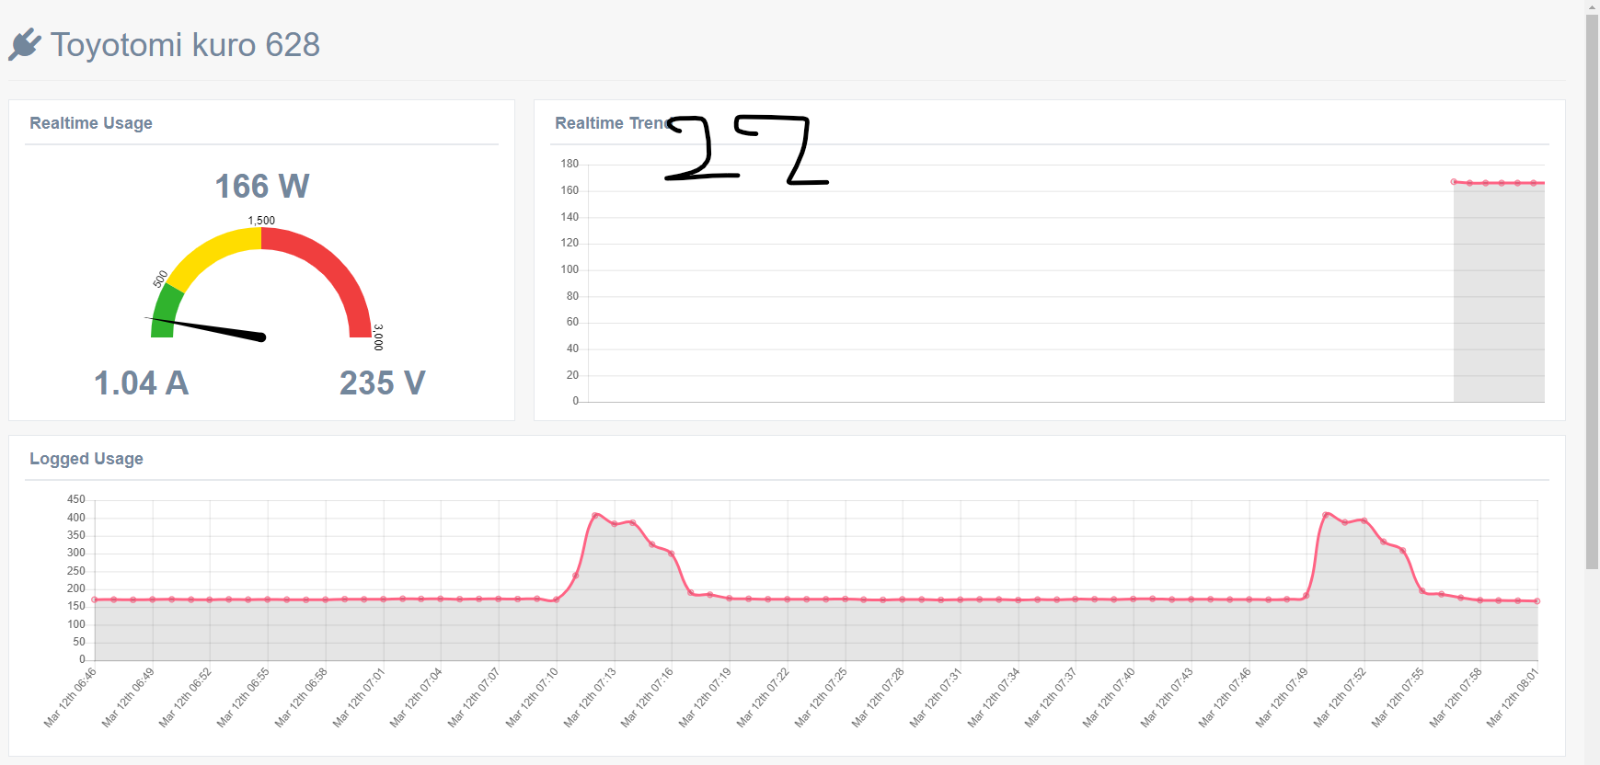The image size is (1600, 765).
Task: Click the 200 y-axis label in Logged Usage
Action: (76, 588)
